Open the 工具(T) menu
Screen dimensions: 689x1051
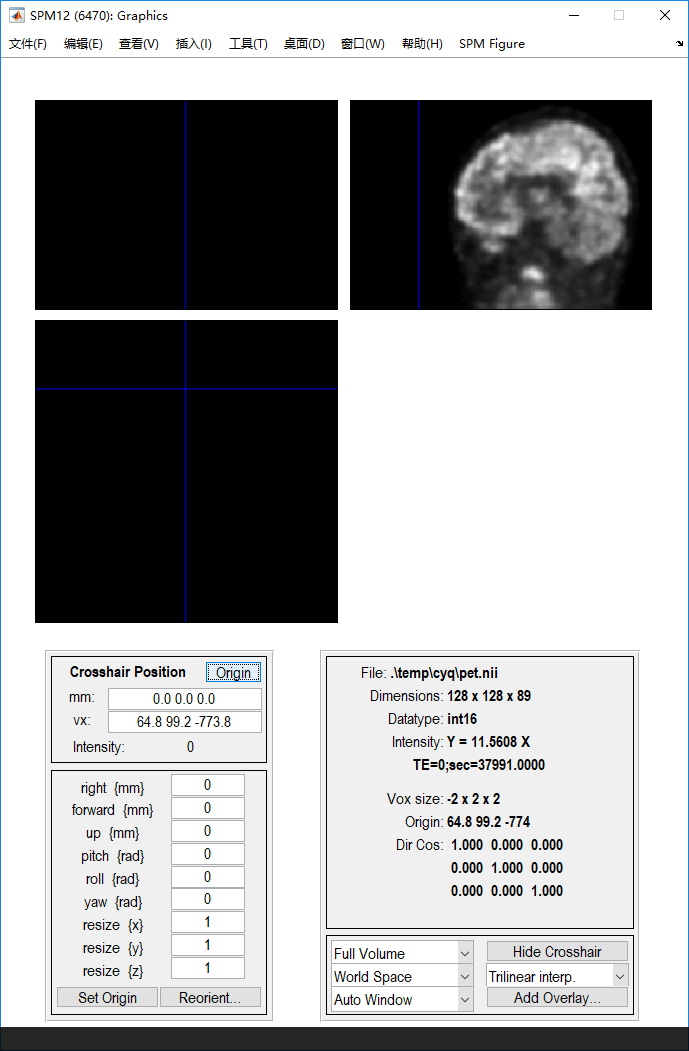coord(248,44)
